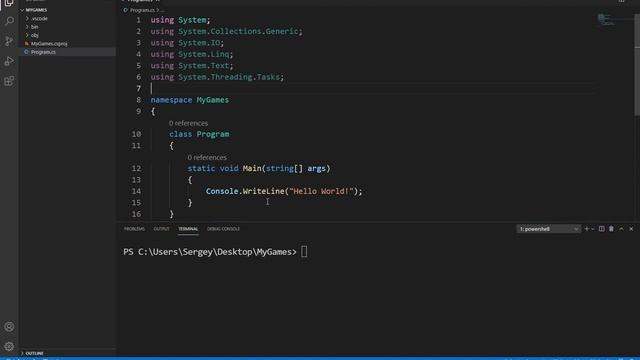
Task: Click the static void Main declaration
Action: point(259,168)
